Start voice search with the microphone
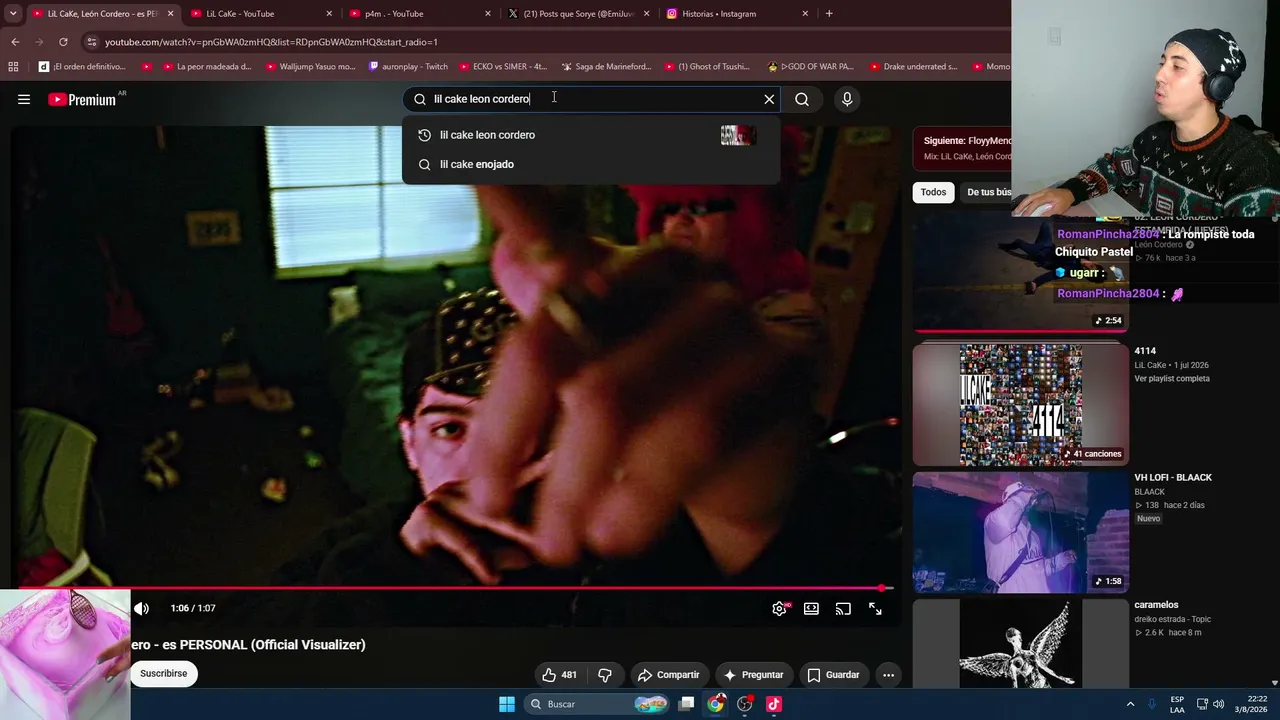 tap(847, 99)
